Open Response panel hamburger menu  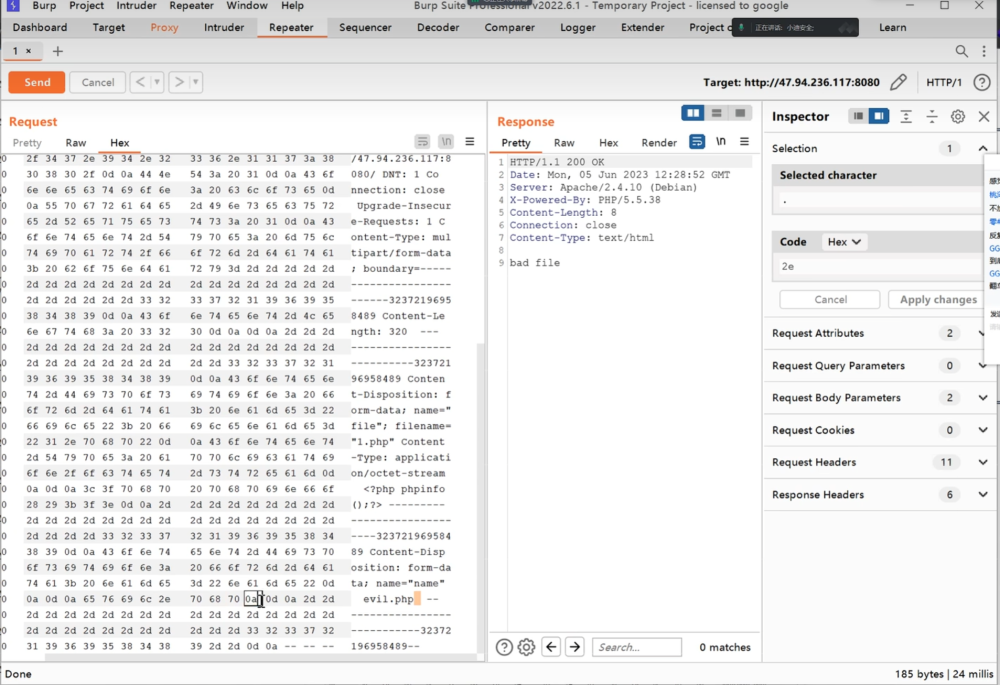(x=744, y=142)
